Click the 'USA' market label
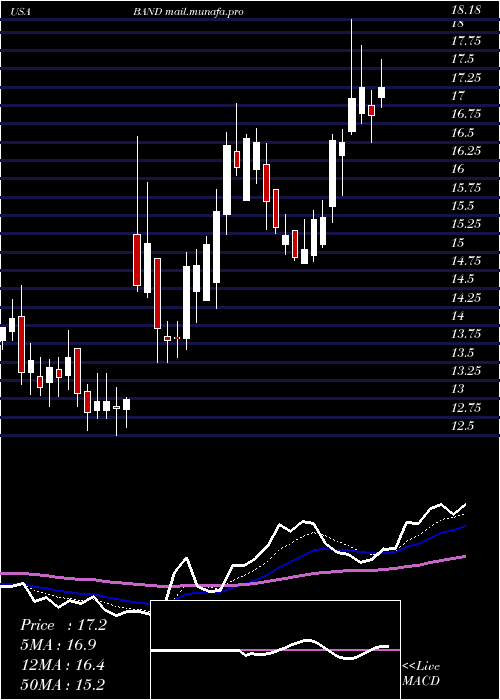 [20, 12]
